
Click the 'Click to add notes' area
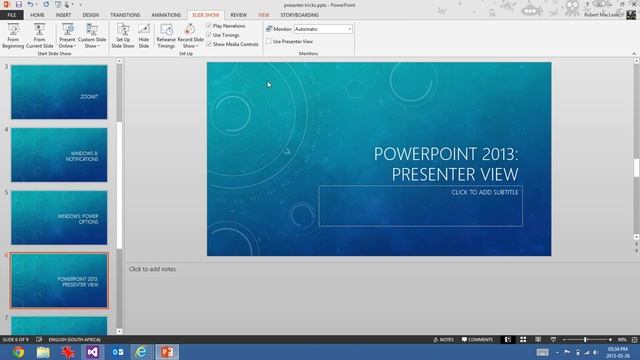[152, 269]
